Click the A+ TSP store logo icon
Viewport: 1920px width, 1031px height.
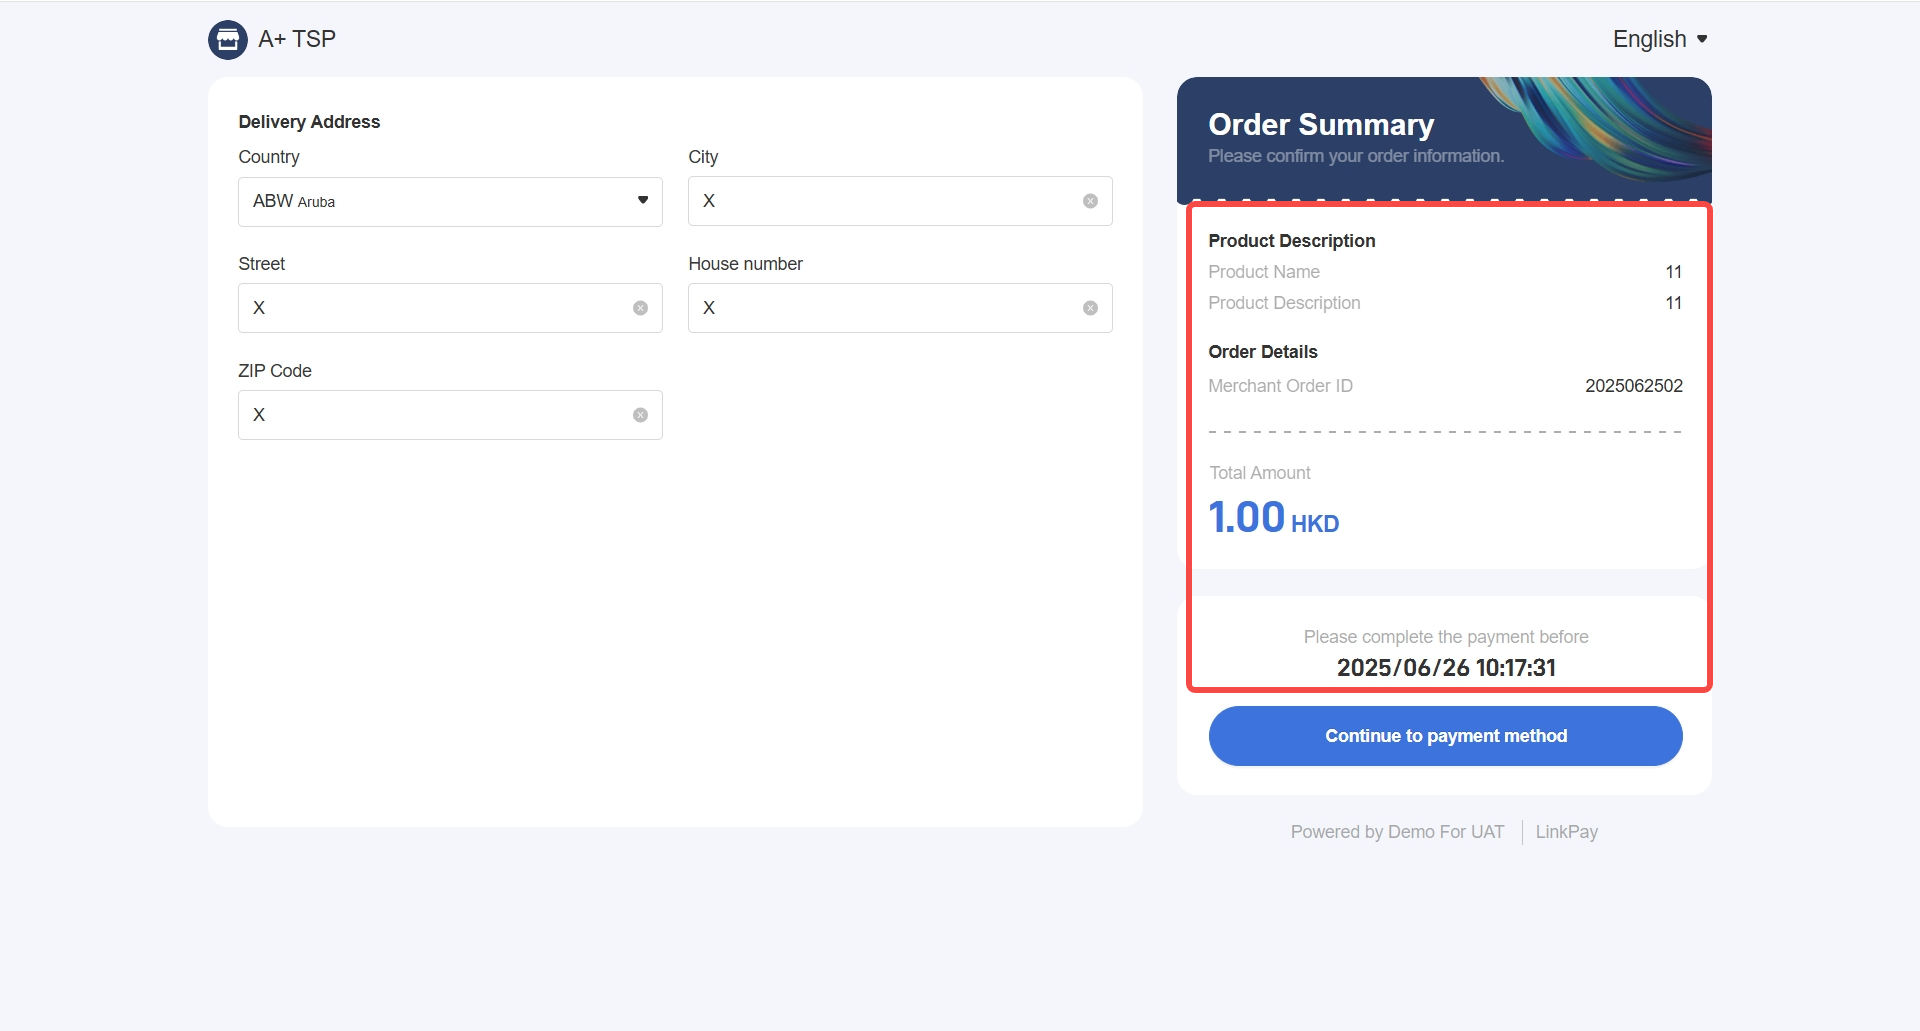[227, 40]
